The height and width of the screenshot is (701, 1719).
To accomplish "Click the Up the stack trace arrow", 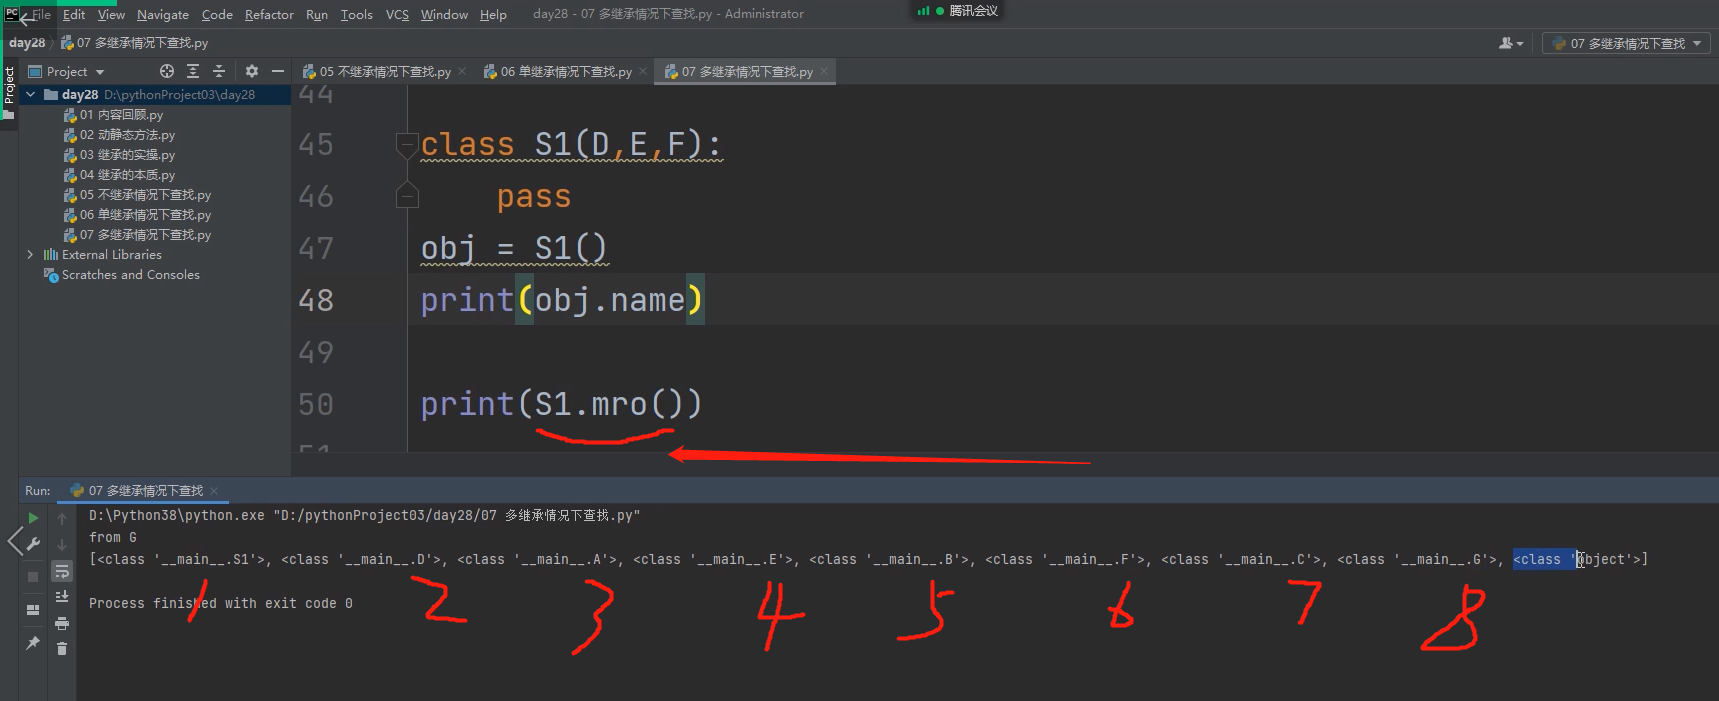I will [x=62, y=518].
